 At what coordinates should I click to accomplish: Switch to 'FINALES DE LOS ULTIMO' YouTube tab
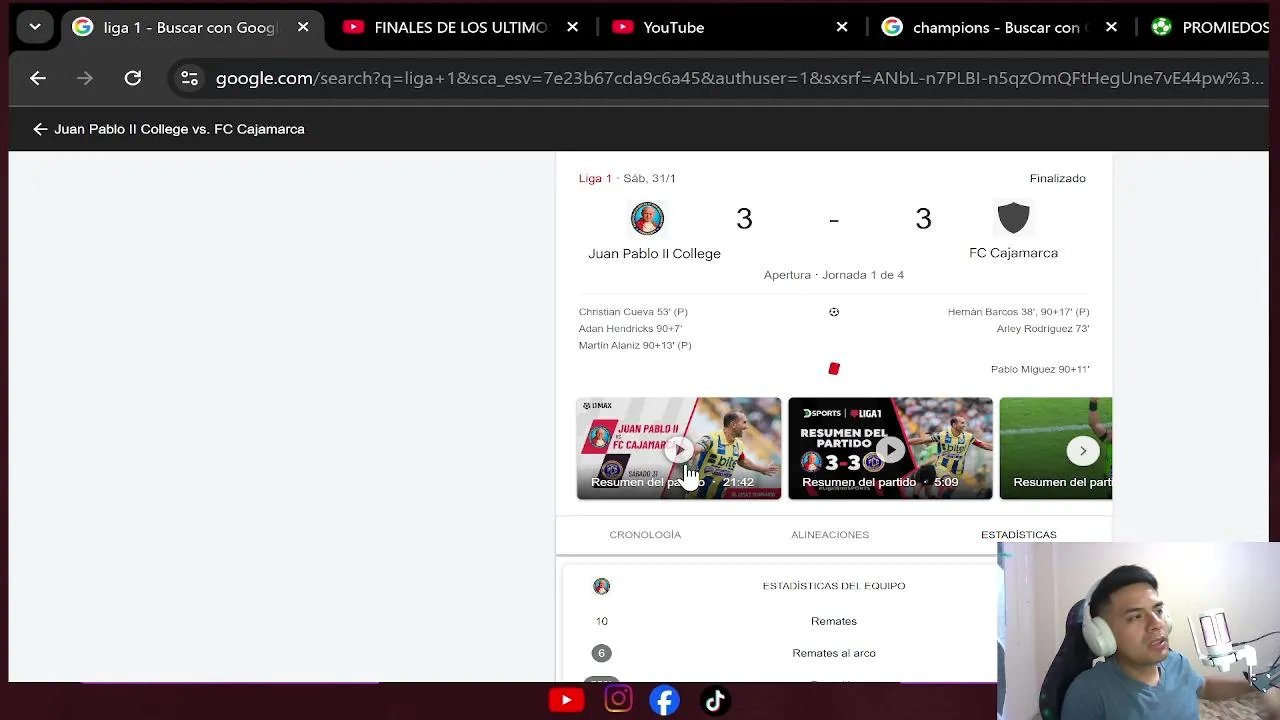(460, 27)
